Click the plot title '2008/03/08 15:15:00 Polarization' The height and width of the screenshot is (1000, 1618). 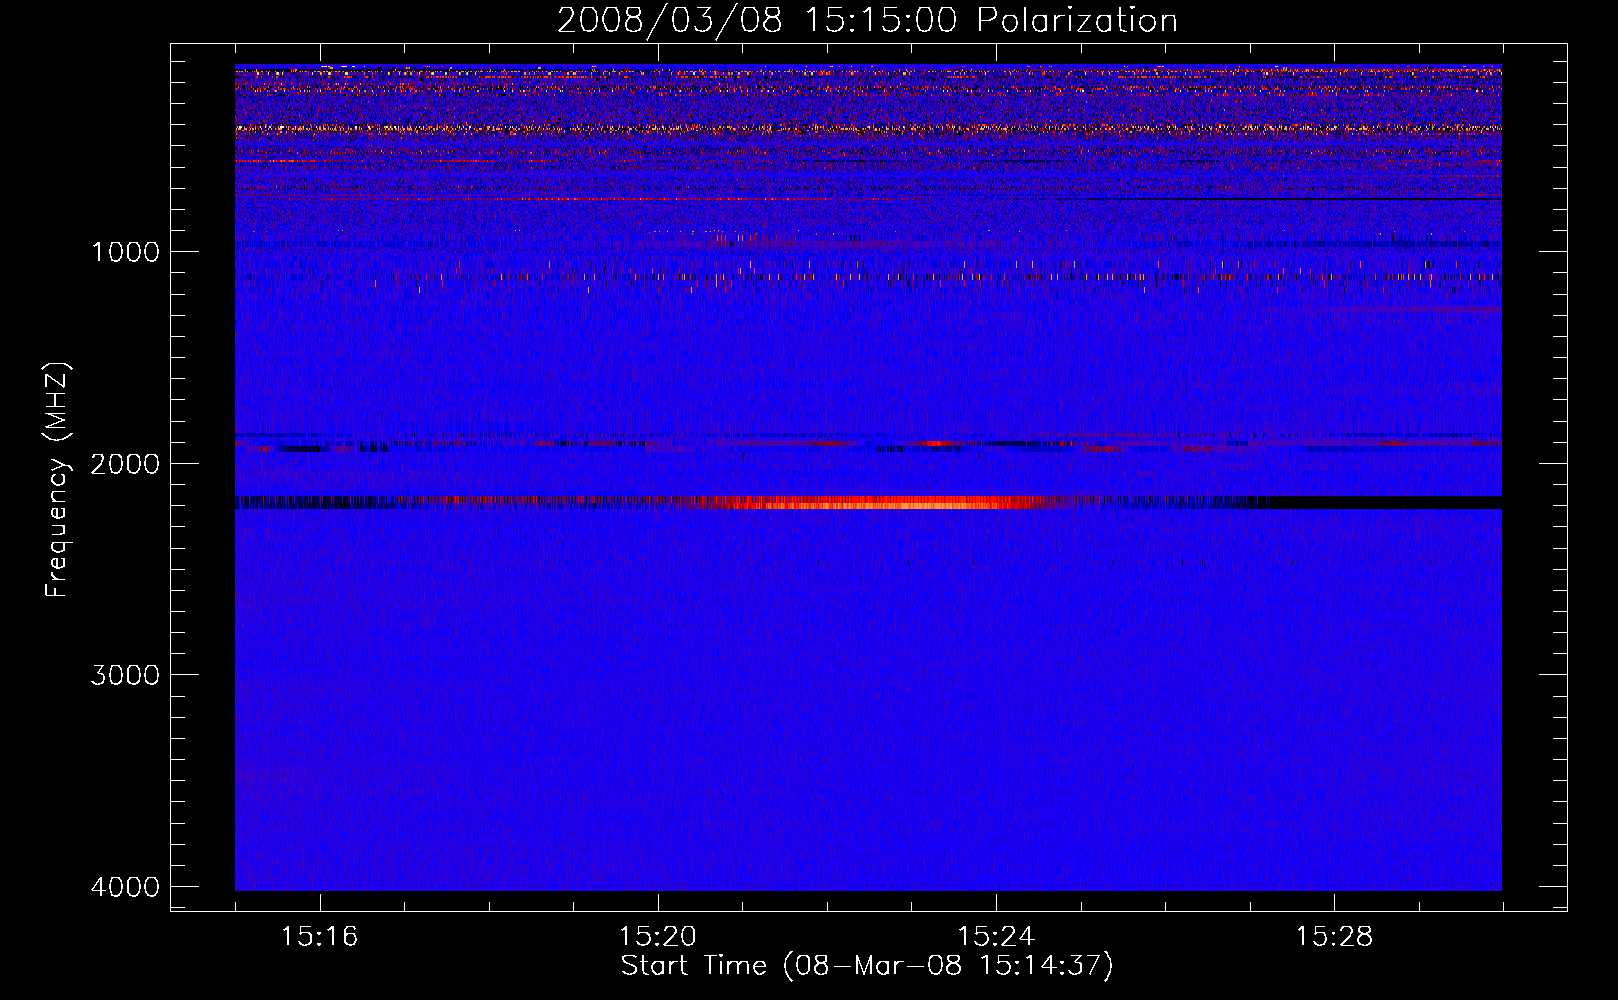[867, 21]
